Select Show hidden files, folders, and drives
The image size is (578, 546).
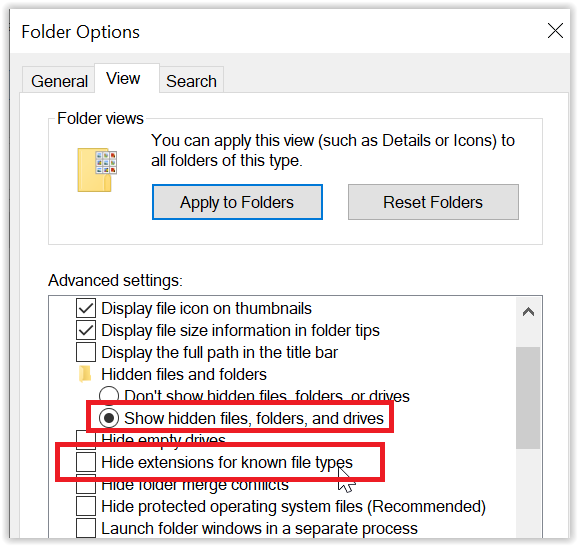pyautogui.click(x=109, y=418)
